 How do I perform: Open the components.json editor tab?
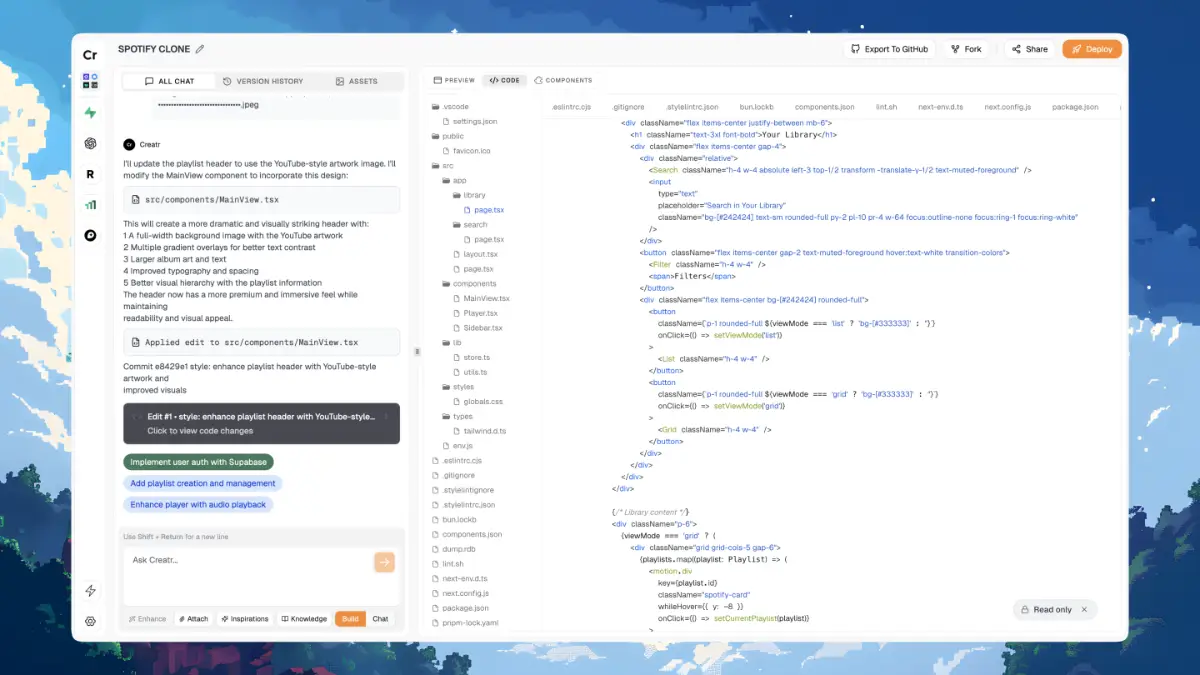(824, 107)
